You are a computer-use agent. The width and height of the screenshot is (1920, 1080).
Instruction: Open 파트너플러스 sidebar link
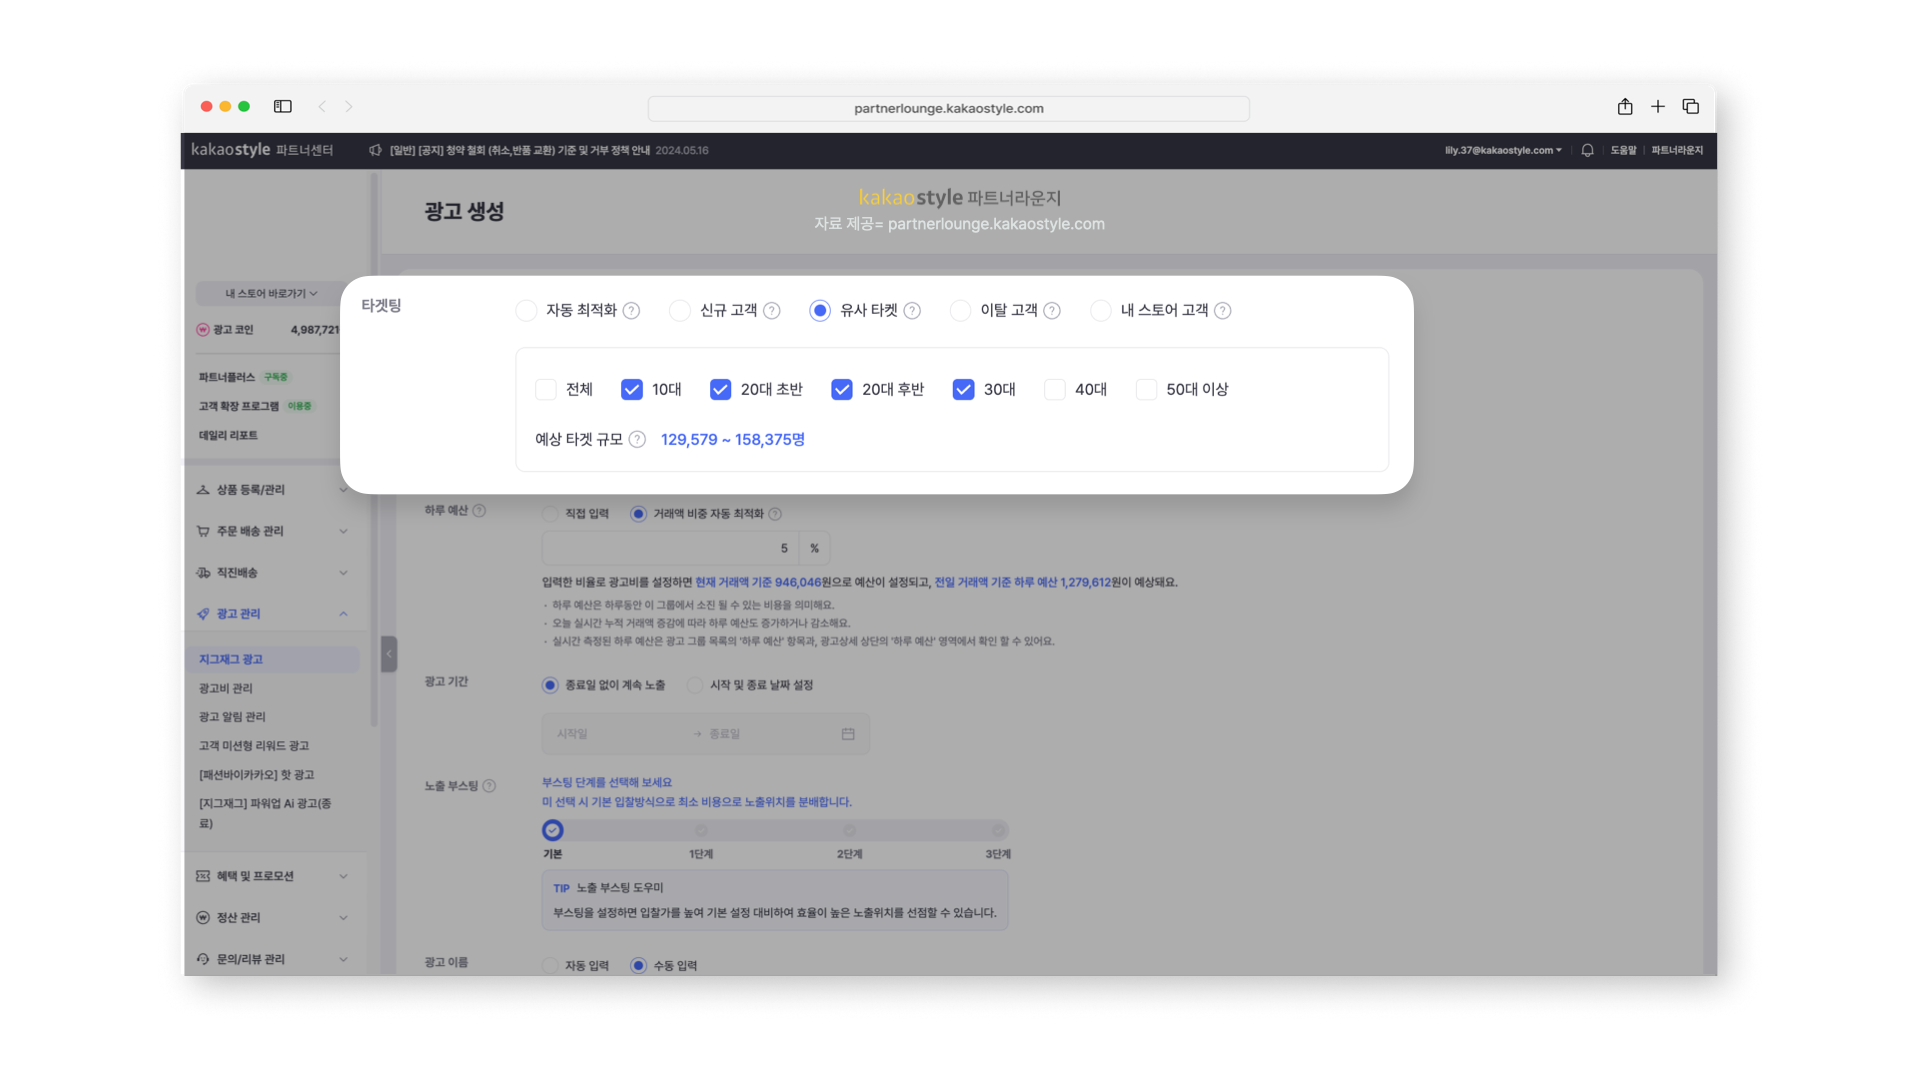click(227, 378)
